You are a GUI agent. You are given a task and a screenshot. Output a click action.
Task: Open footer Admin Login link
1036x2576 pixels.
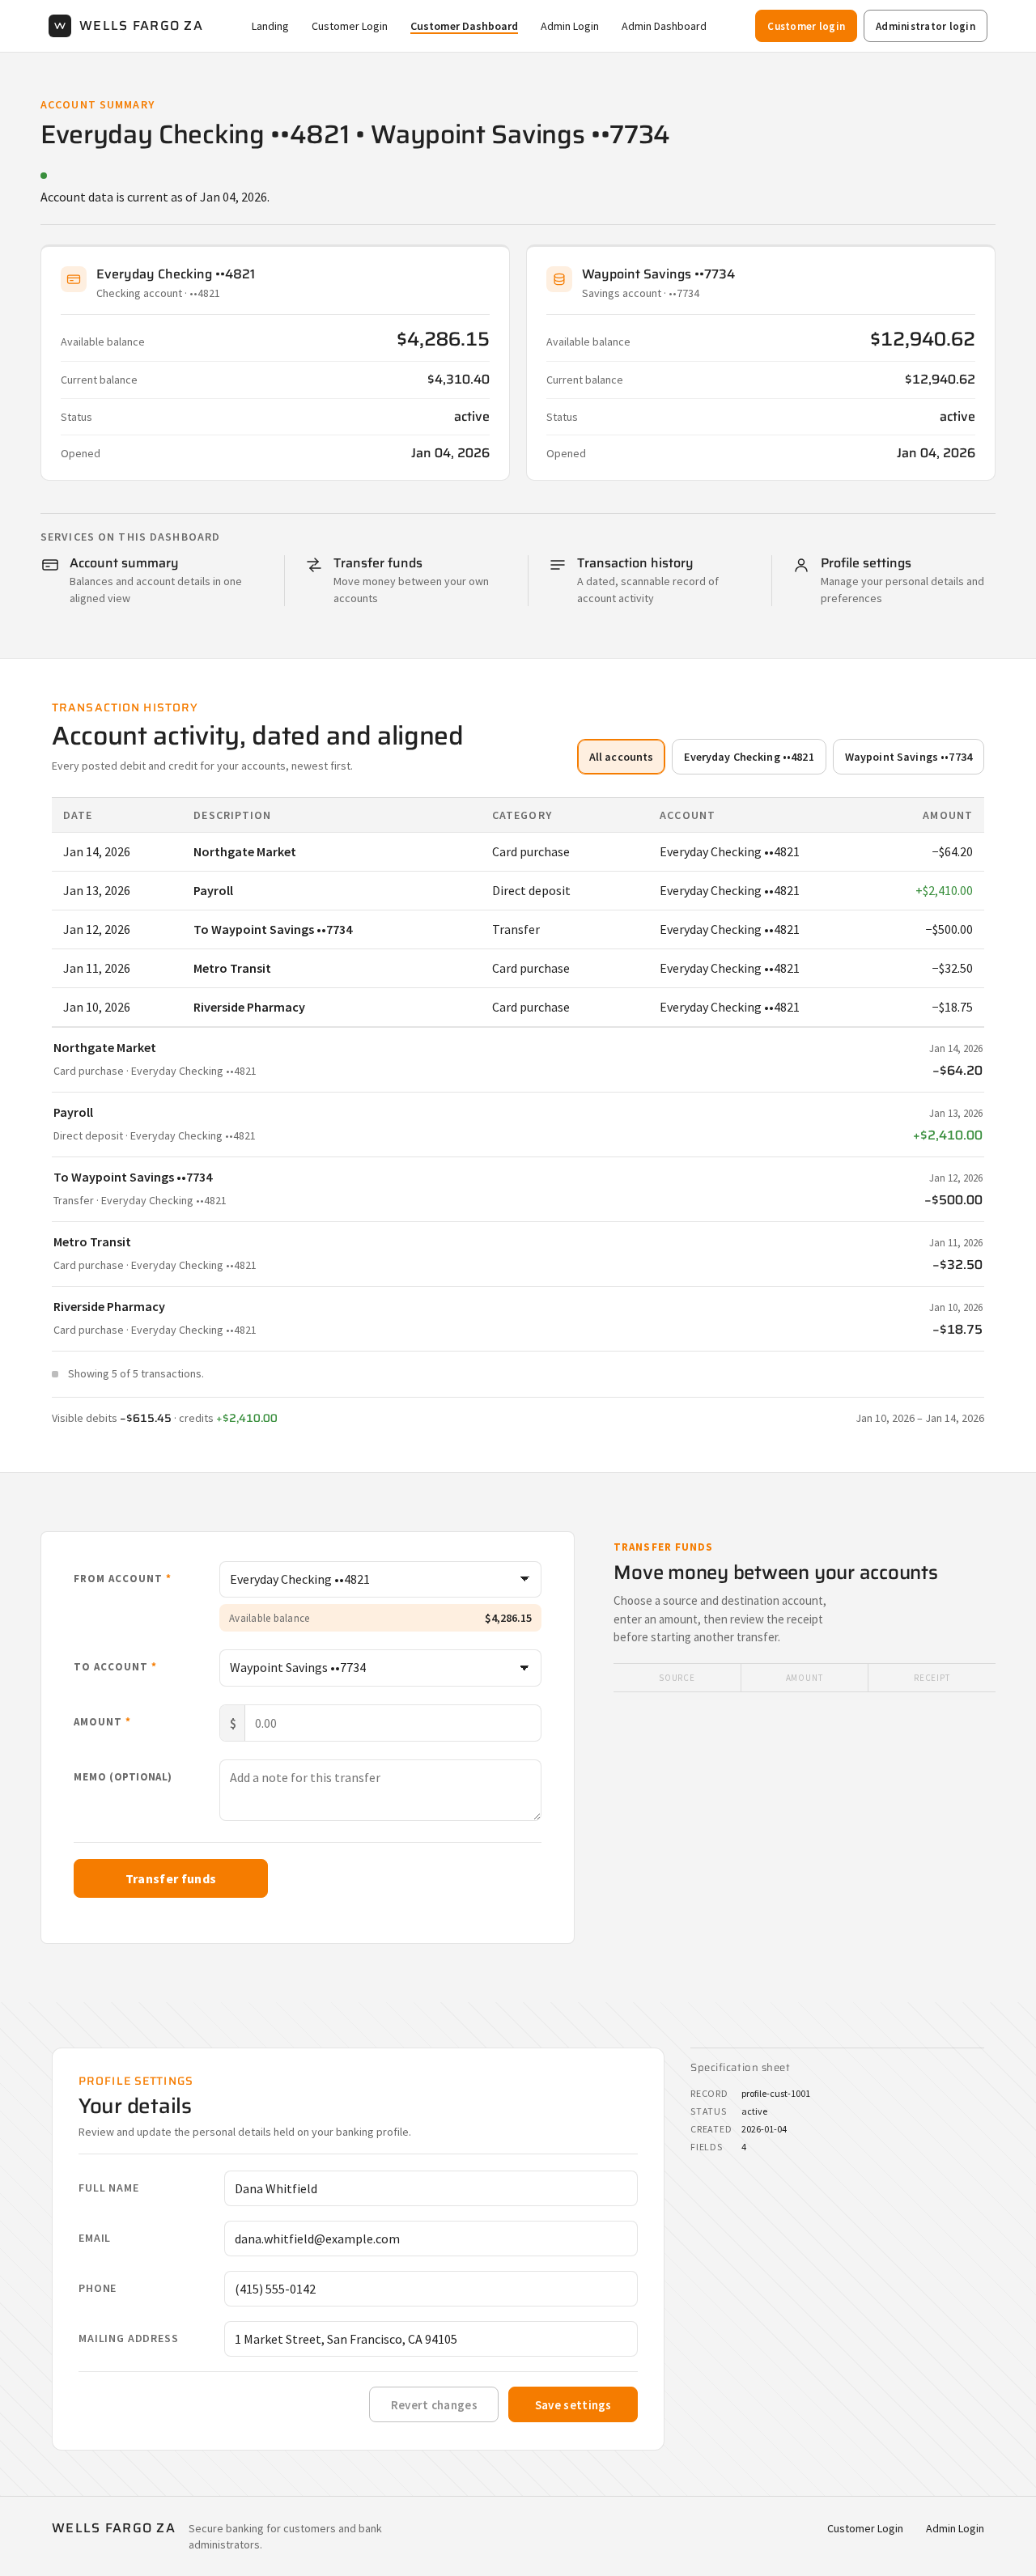pos(955,2528)
